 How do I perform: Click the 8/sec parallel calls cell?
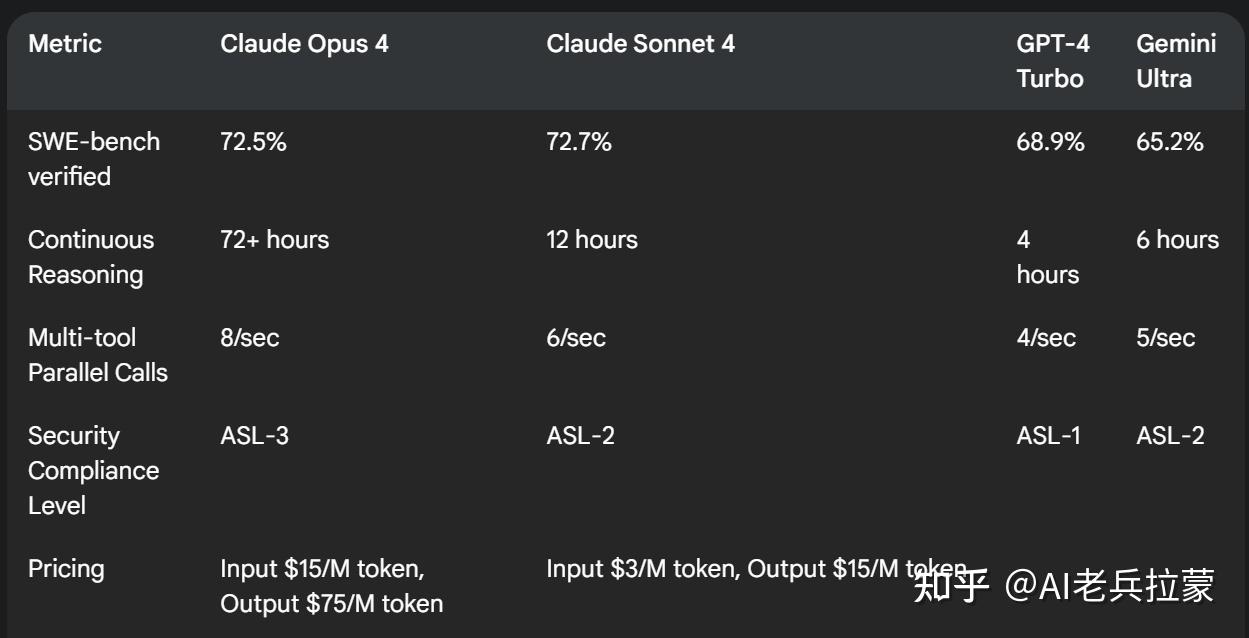250,338
